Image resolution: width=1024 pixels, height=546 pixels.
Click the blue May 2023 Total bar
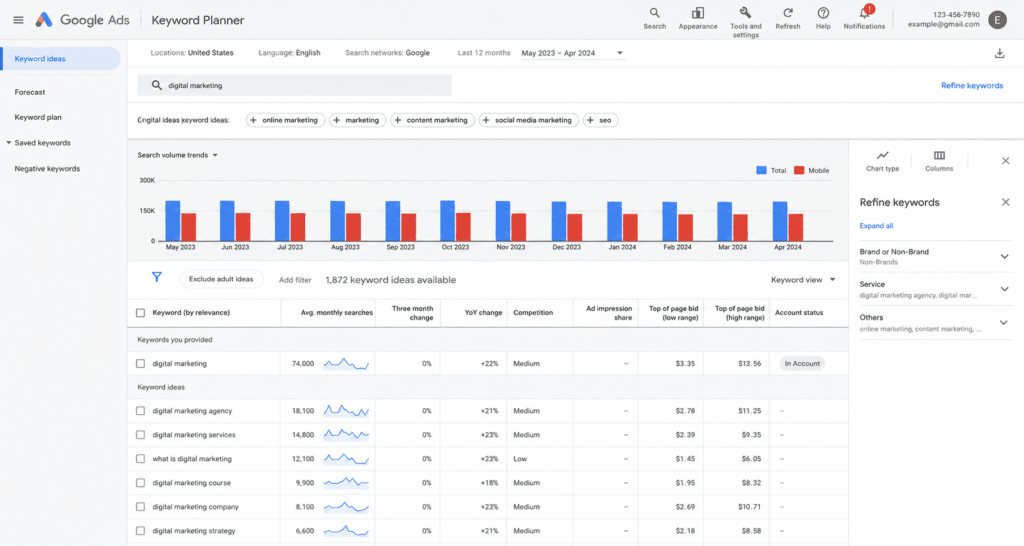[172, 221]
